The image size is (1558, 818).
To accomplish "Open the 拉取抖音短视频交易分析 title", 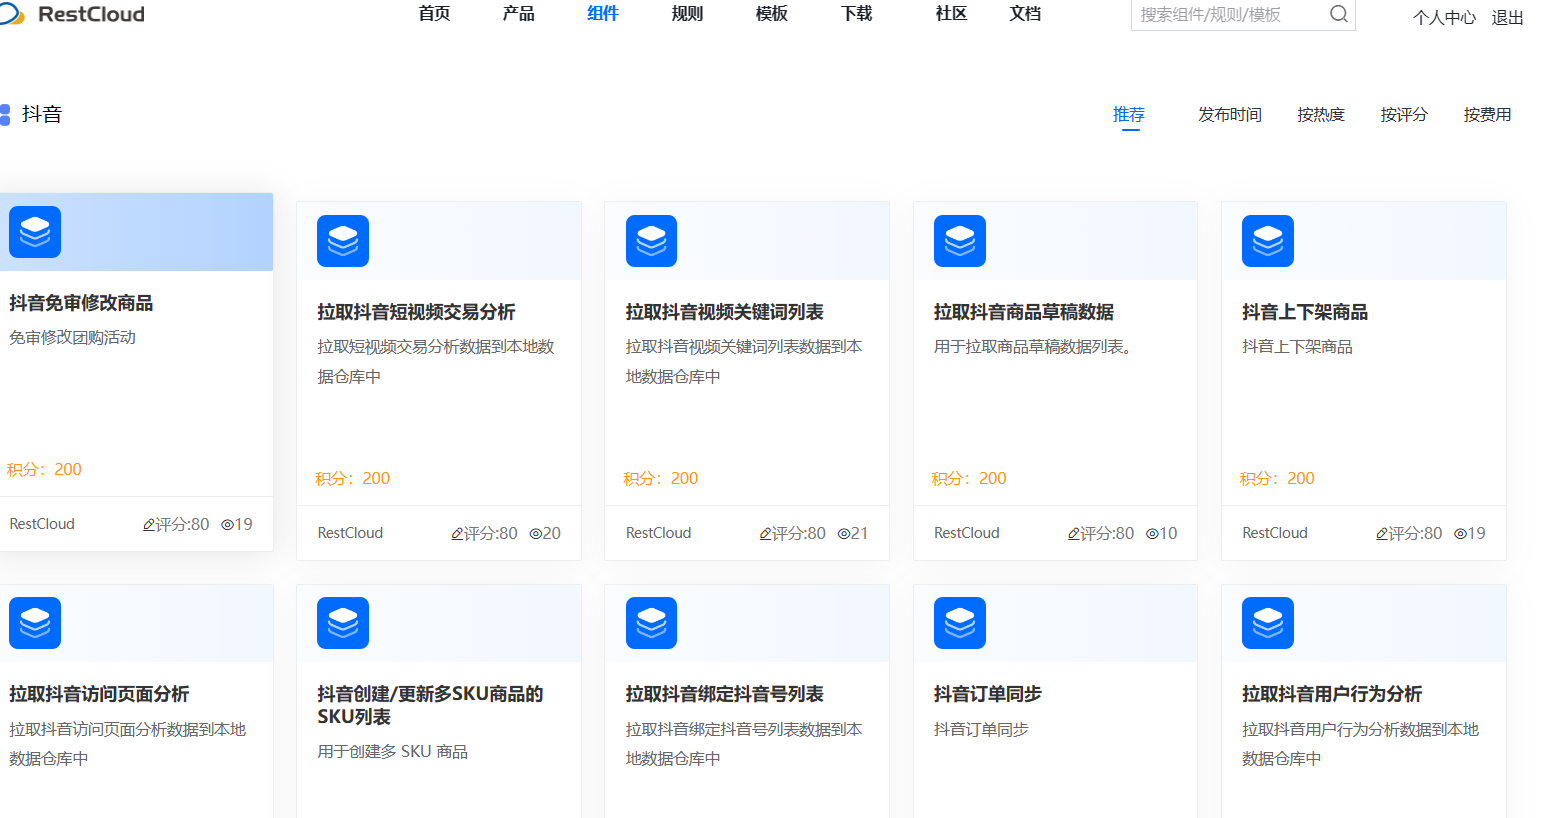I will click(416, 312).
